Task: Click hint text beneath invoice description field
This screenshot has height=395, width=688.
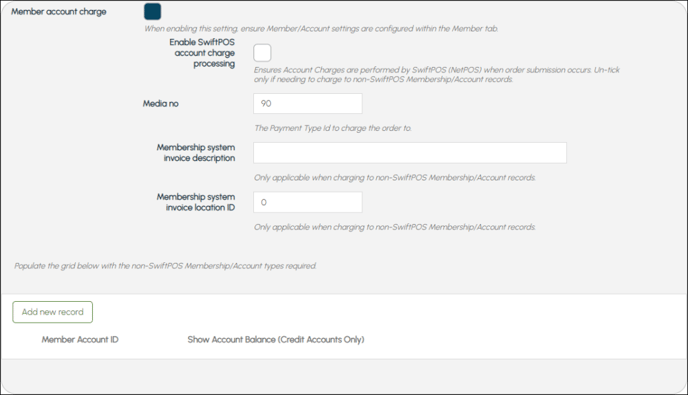Action: coord(395,178)
